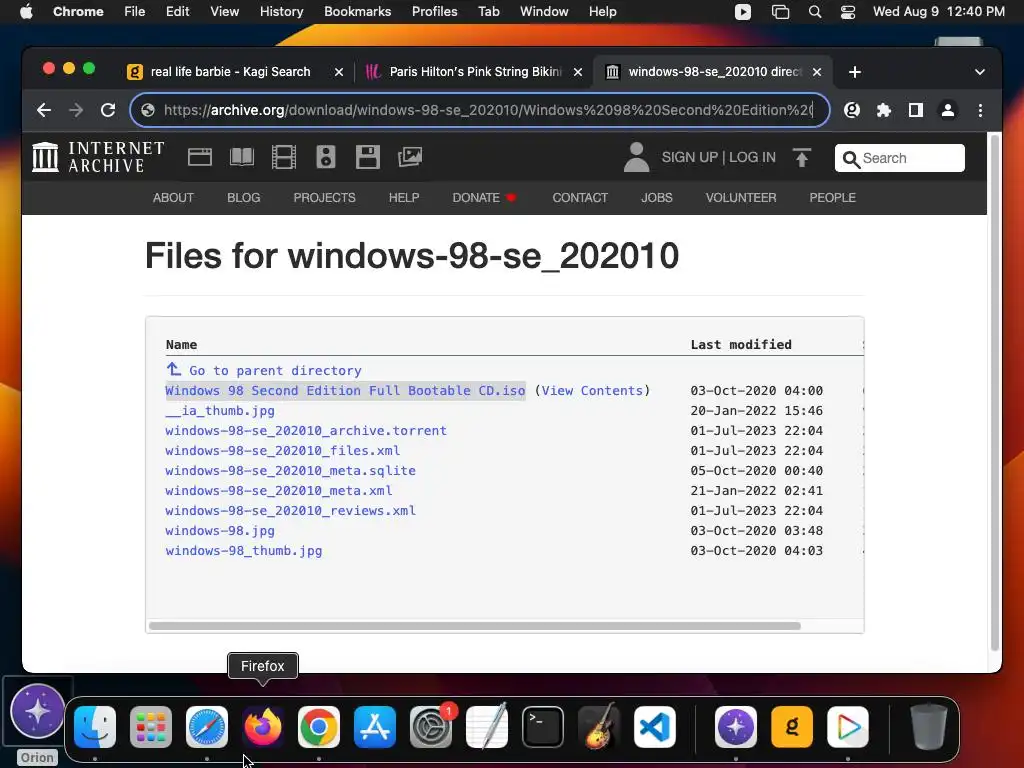
Task: Click the Chrome back arrow
Action: pos(44,110)
